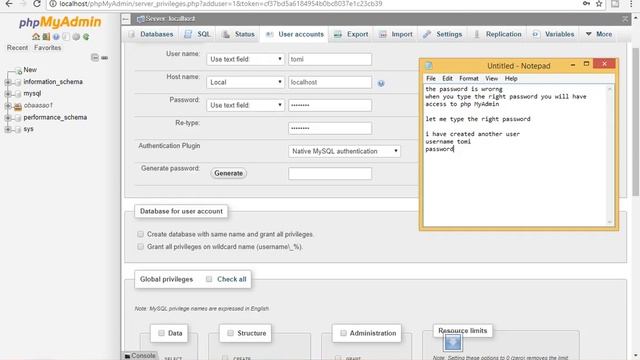640x360 pixels.
Task: Click the Password input field
Action: coord(330,105)
